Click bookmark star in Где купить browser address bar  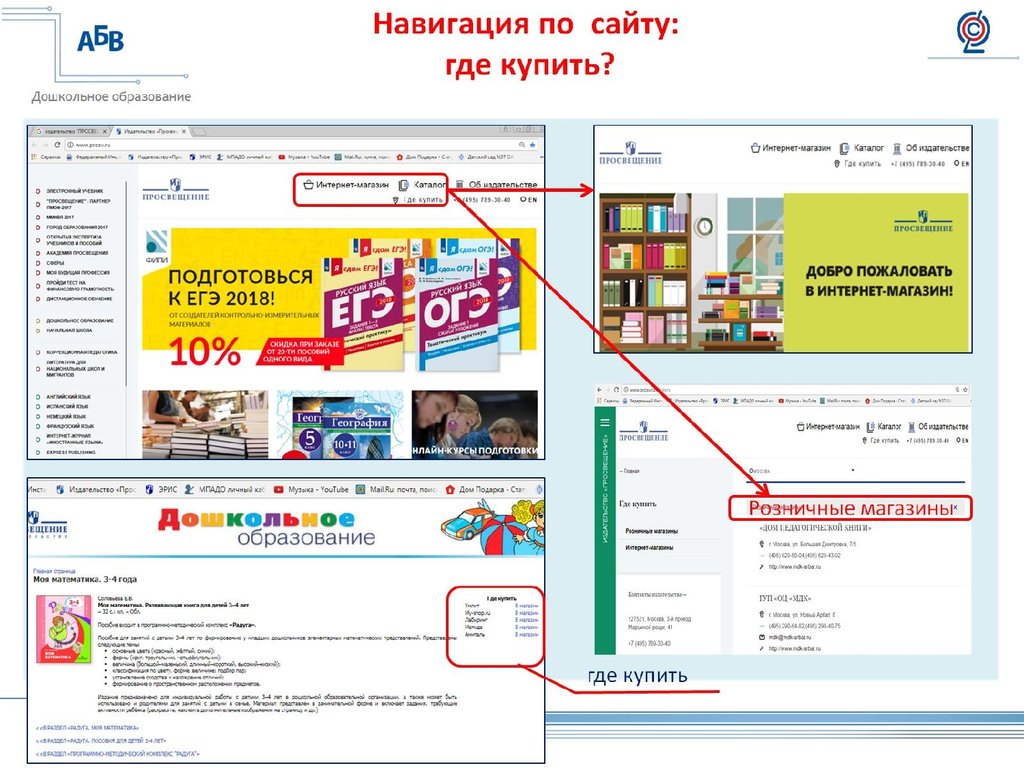point(965,389)
